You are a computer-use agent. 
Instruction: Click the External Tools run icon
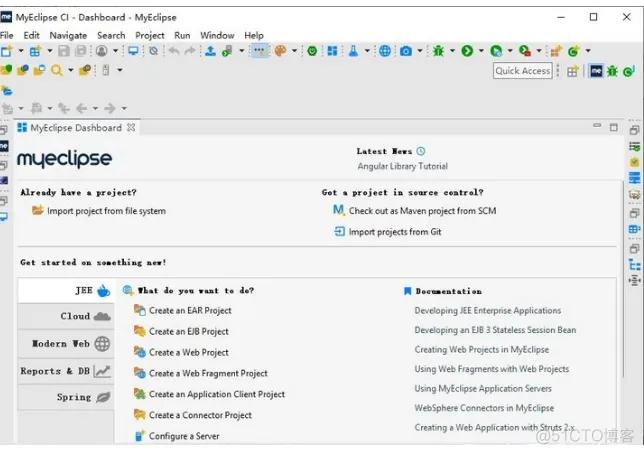(525, 51)
